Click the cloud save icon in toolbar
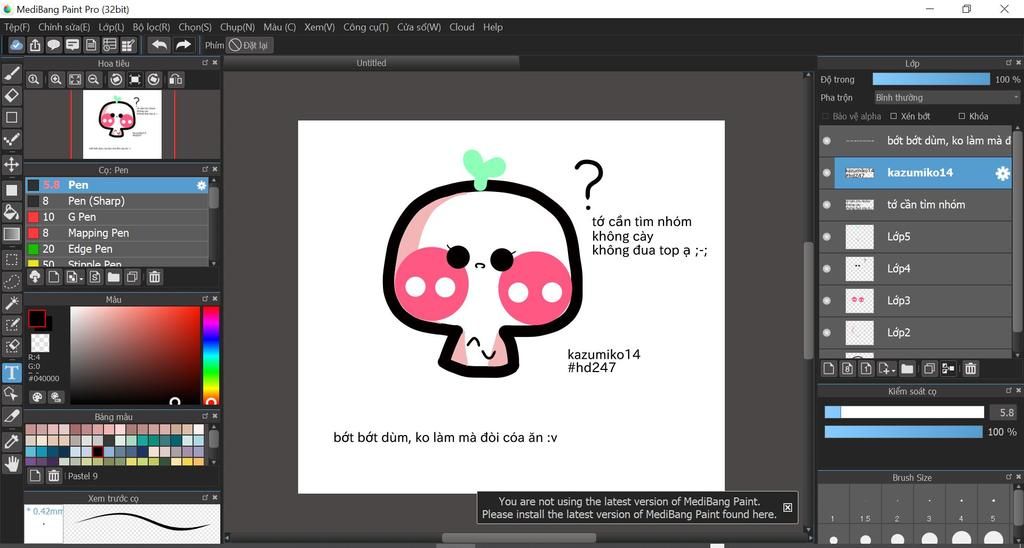The height and width of the screenshot is (548, 1024). coord(16,45)
